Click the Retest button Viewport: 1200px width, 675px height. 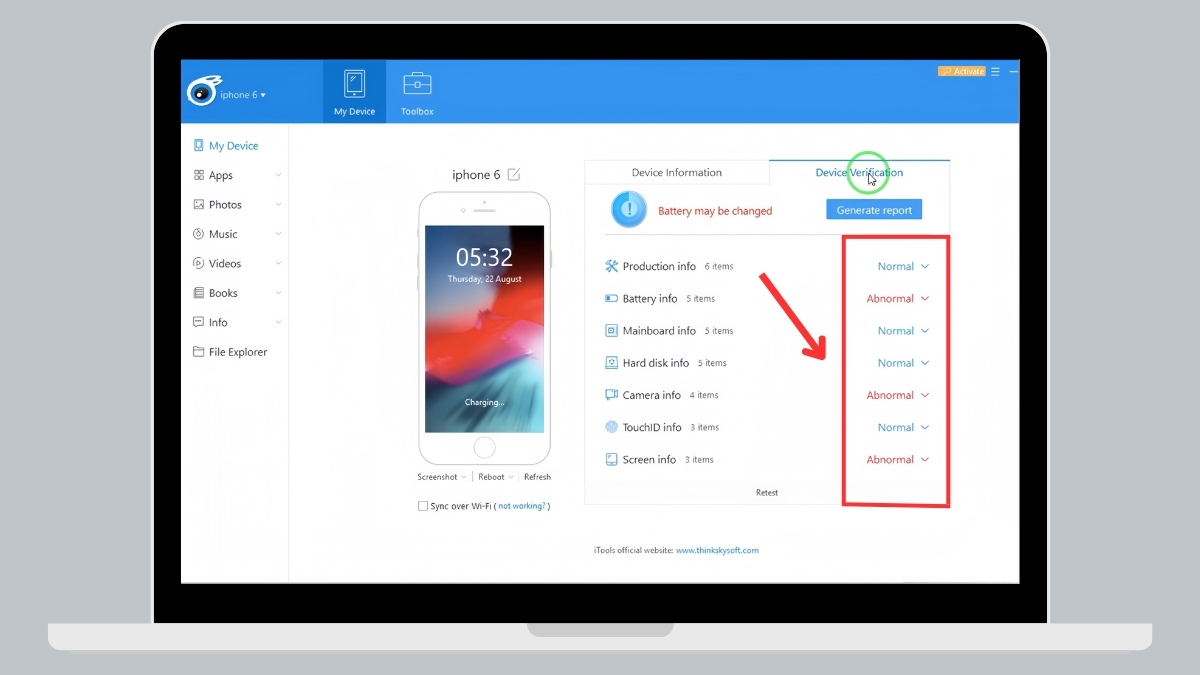click(x=767, y=492)
